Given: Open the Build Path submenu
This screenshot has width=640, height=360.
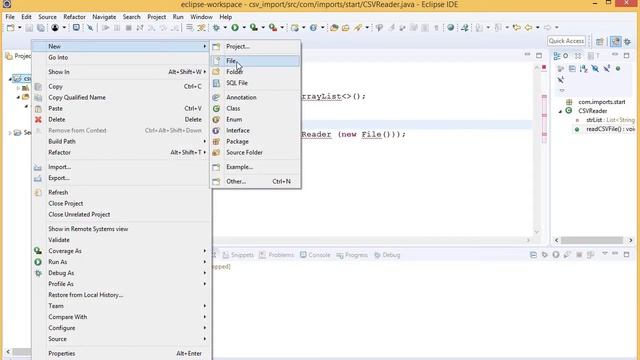Looking at the screenshot, I should 122,141.
